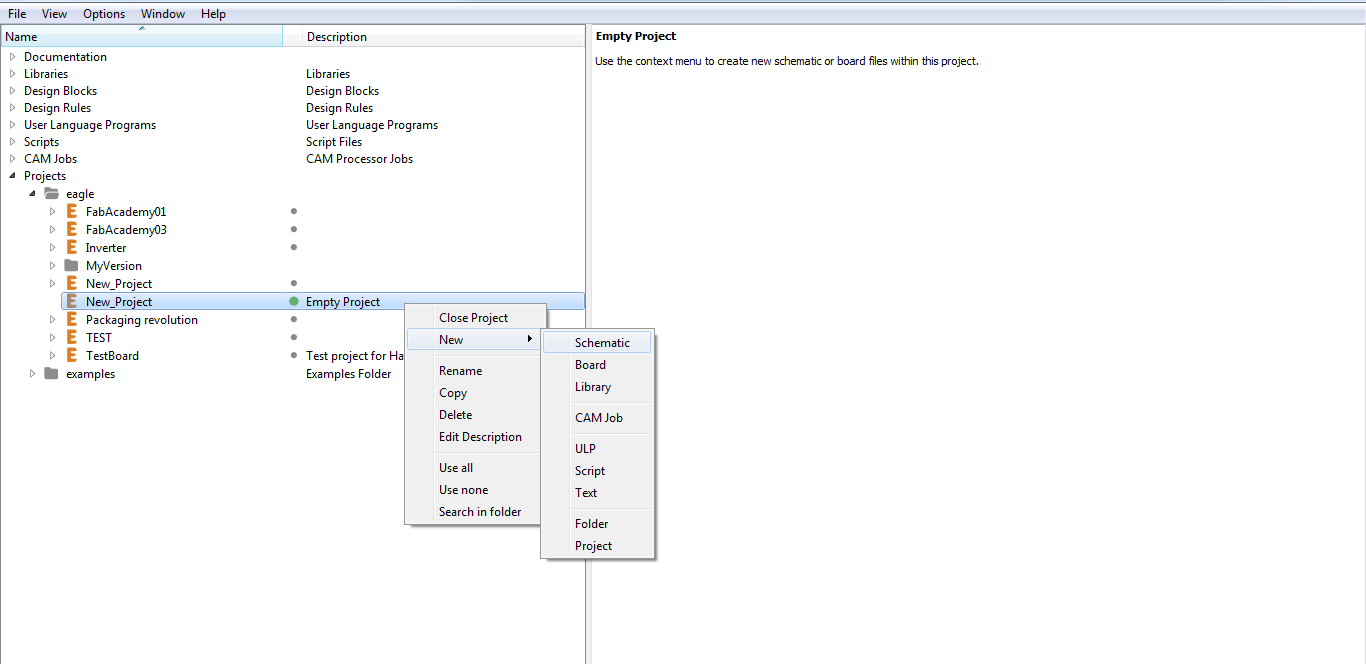Screen dimensions: 1366x664
Task: Choose ULP from the New submenu
Action: tap(597, 449)
